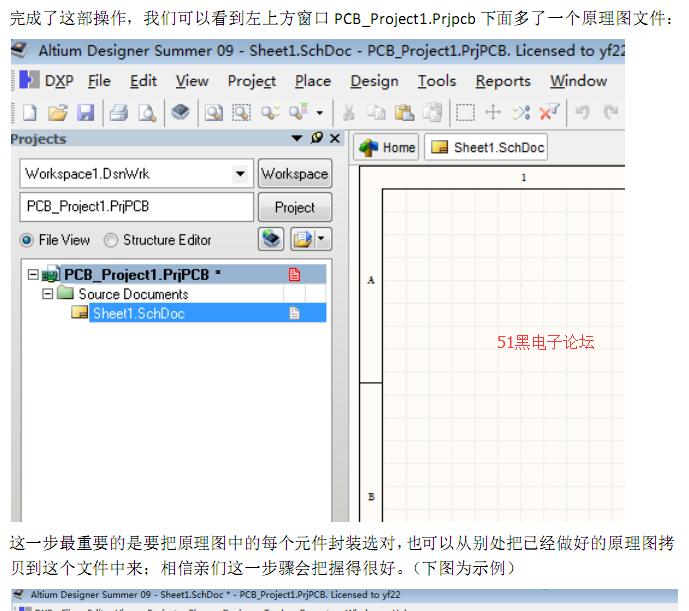Select Source Documents folder
The height and width of the screenshot is (611, 689).
(x=133, y=294)
